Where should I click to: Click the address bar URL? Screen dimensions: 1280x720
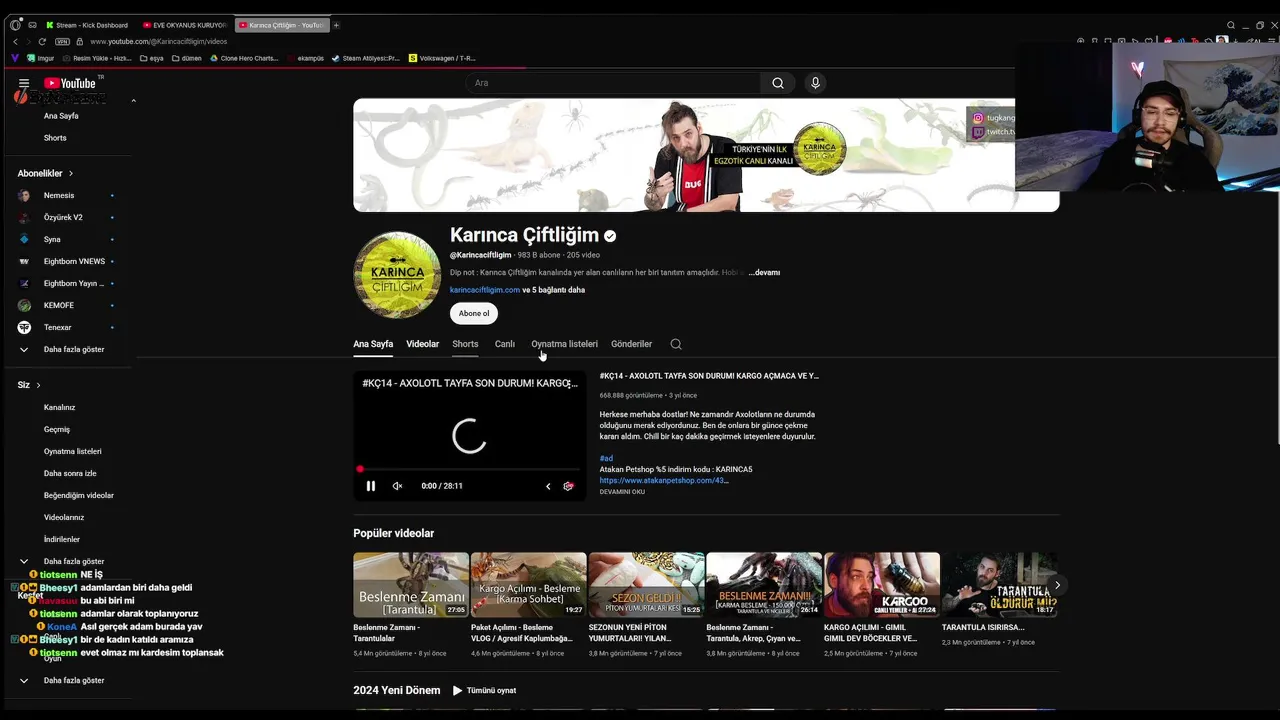pyautogui.click(x=159, y=41)
